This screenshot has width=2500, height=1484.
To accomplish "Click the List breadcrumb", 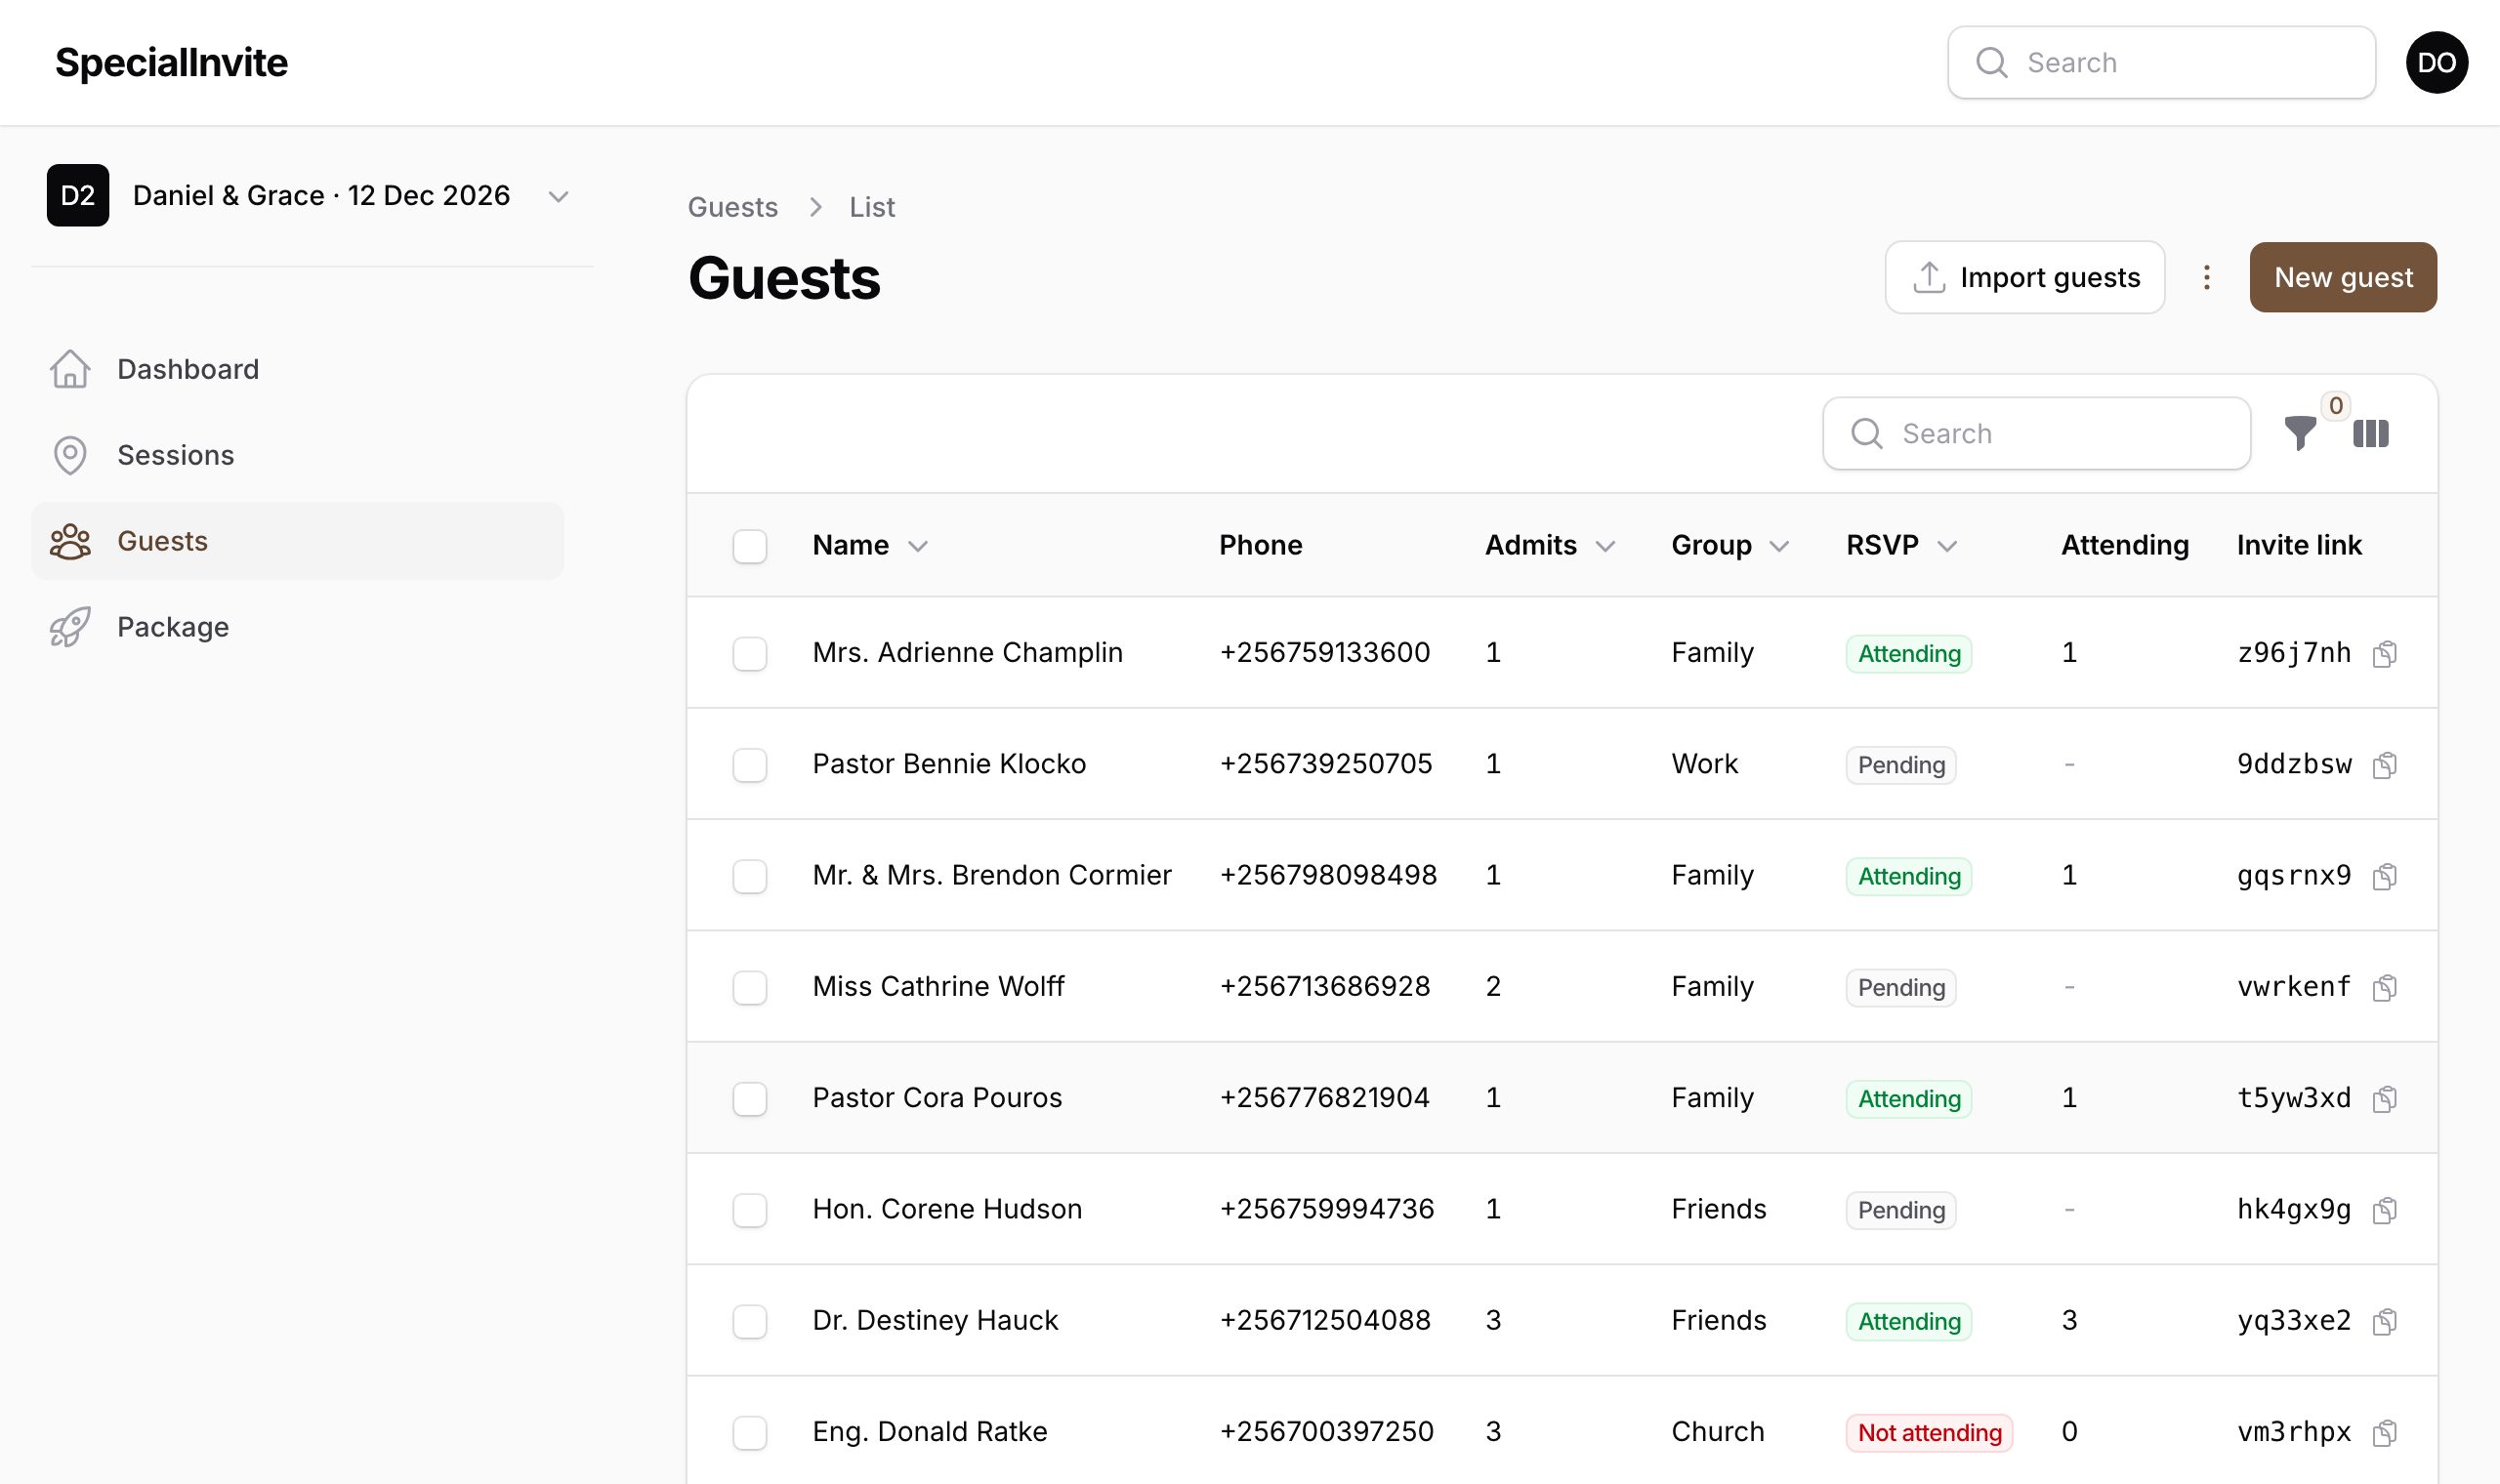I will (x=872, y=207).
